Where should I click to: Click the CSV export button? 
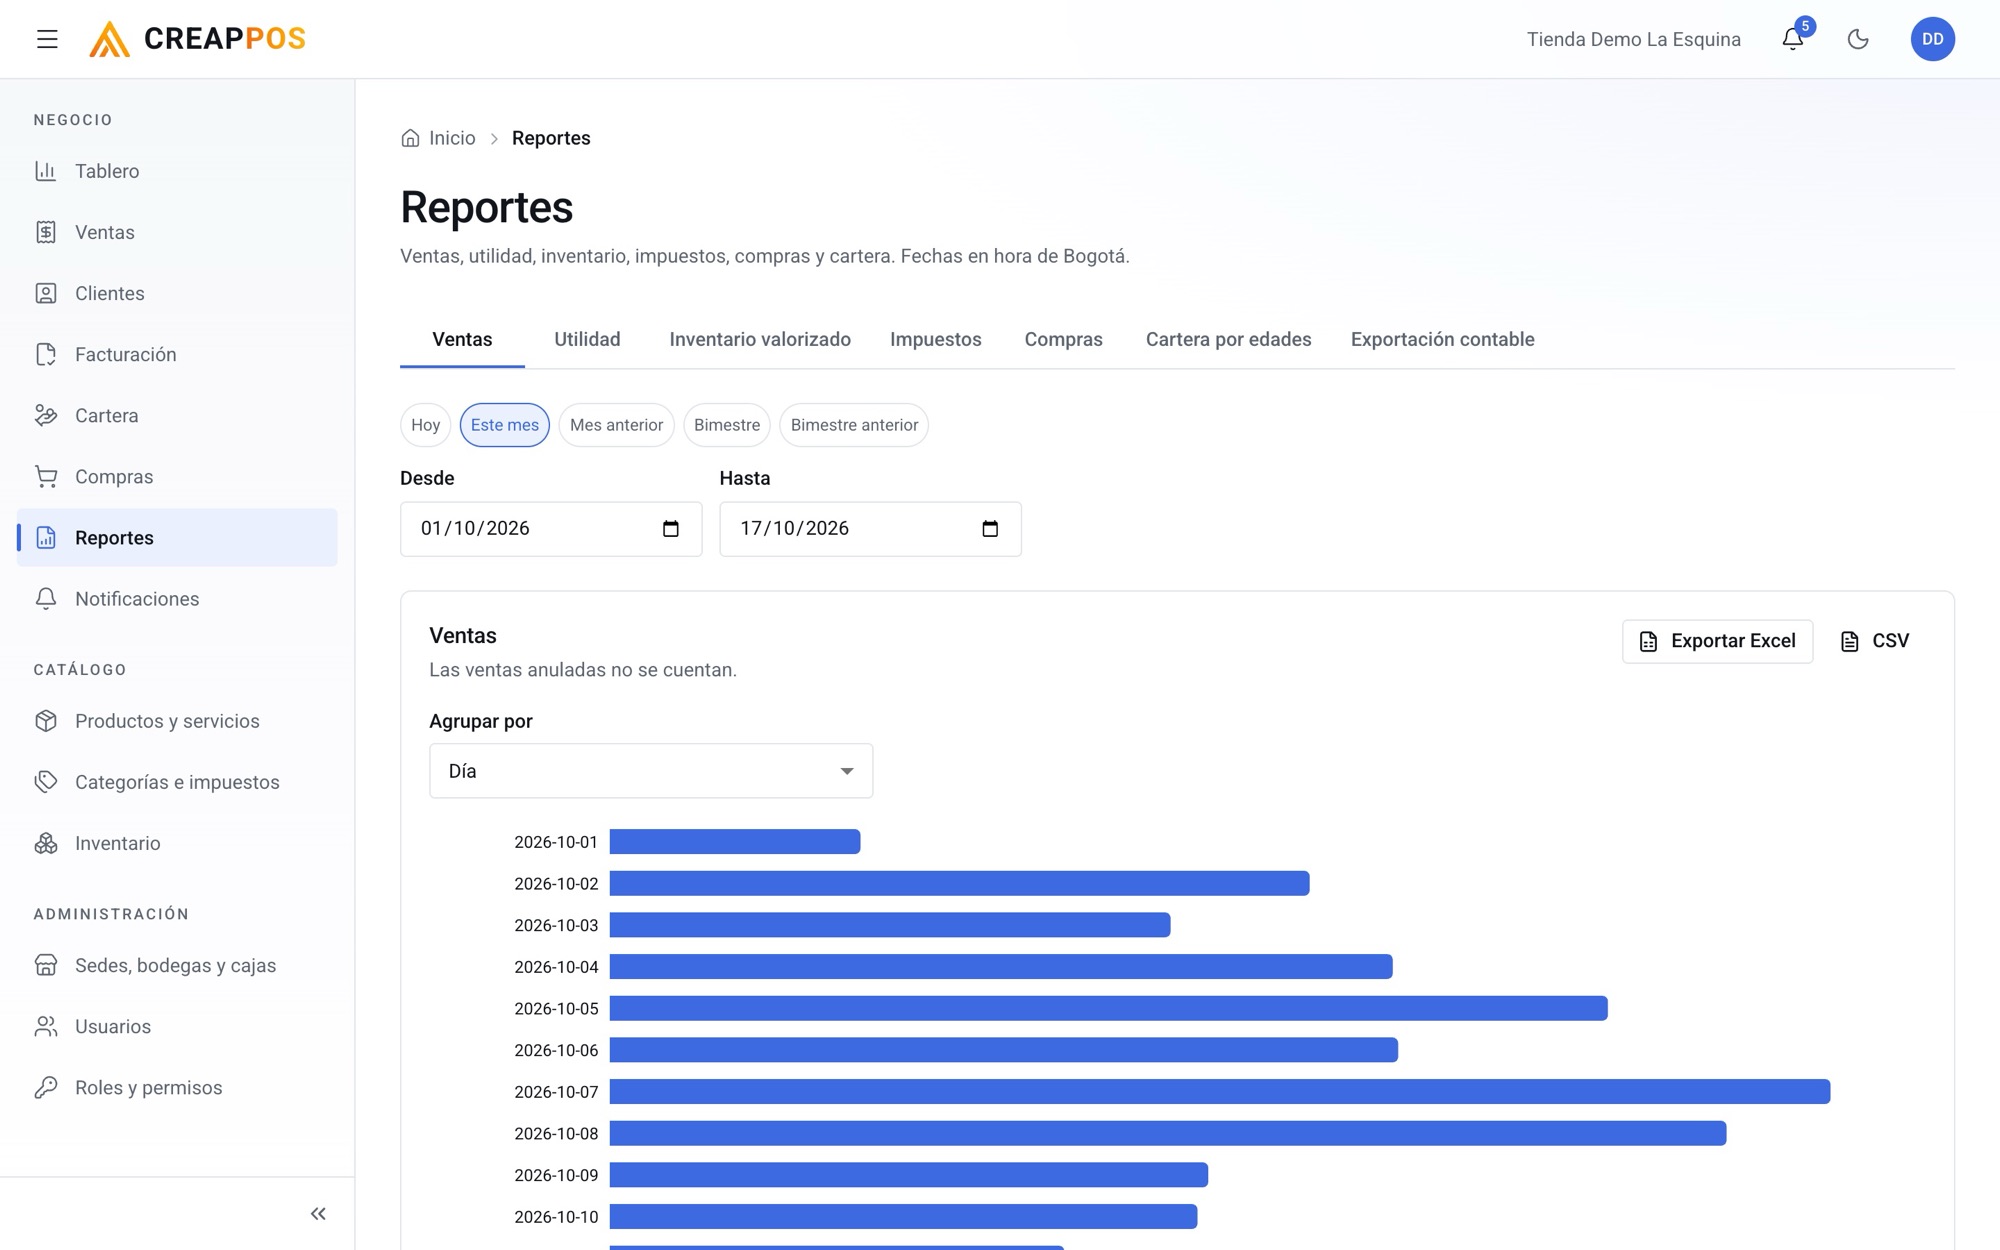tap(1875, 641)
